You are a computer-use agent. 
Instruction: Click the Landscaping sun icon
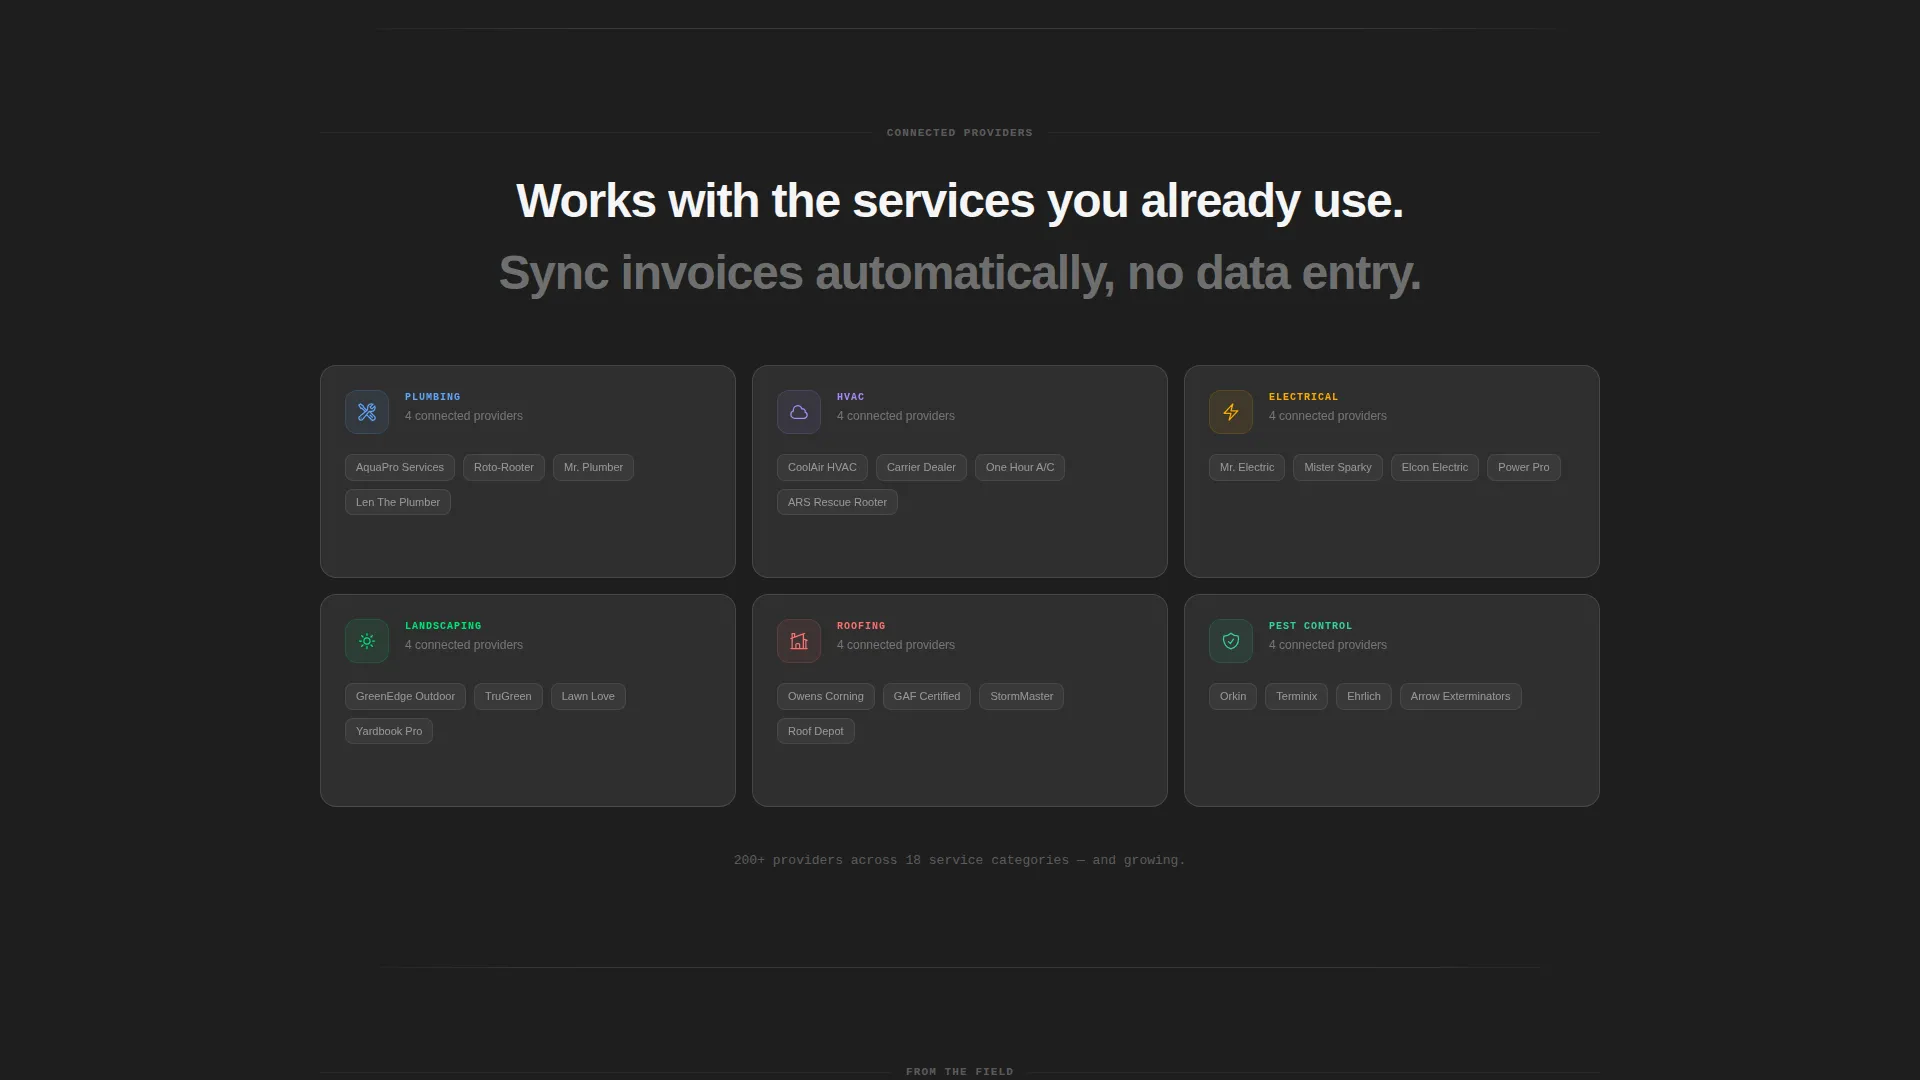click(367, 641)
